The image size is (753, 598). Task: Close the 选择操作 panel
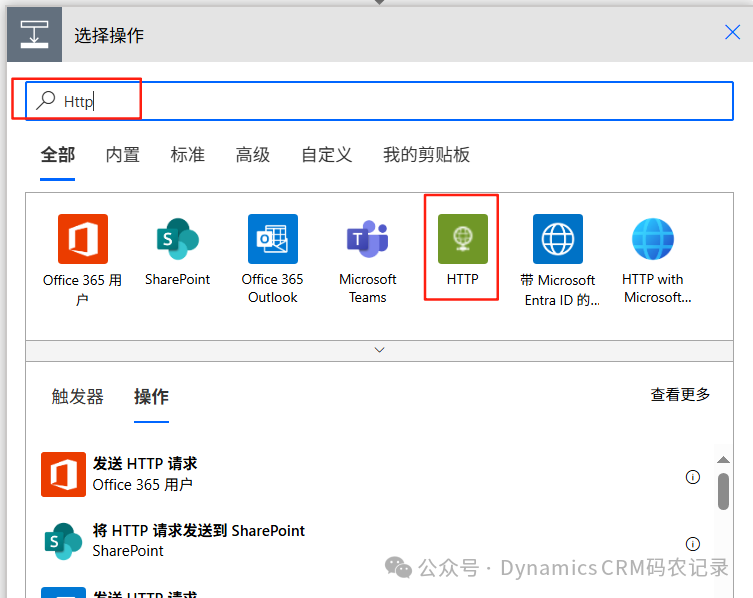click(x=732, y=33)
